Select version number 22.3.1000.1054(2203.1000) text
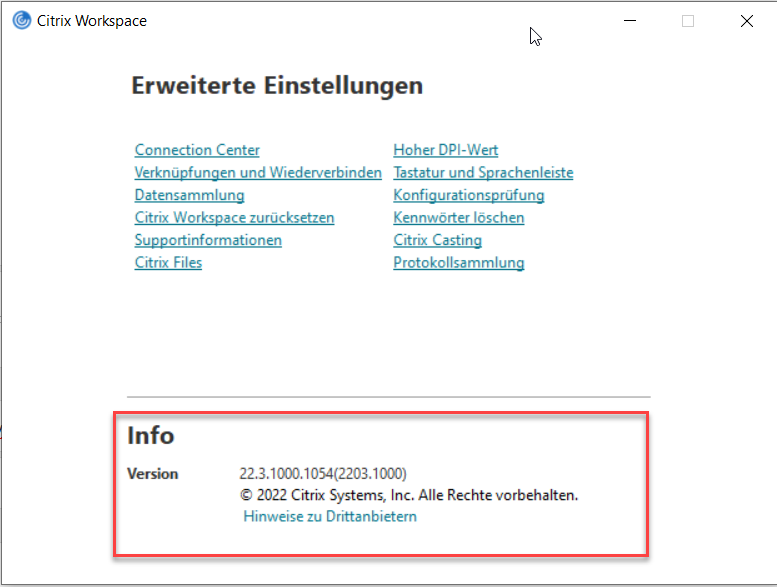Viewport: 777px width, 587px height. [323, 474]
